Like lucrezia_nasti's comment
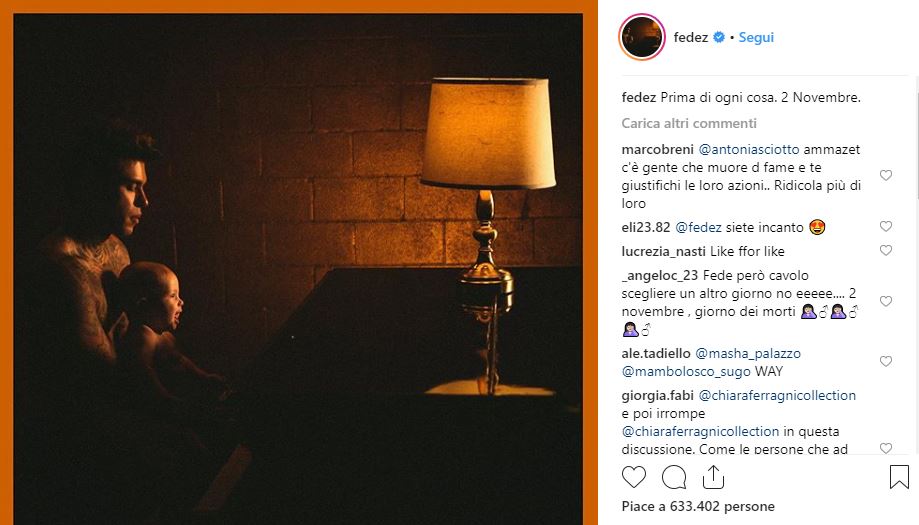Screen dimensions: 919x525 (x=885, y=251)
